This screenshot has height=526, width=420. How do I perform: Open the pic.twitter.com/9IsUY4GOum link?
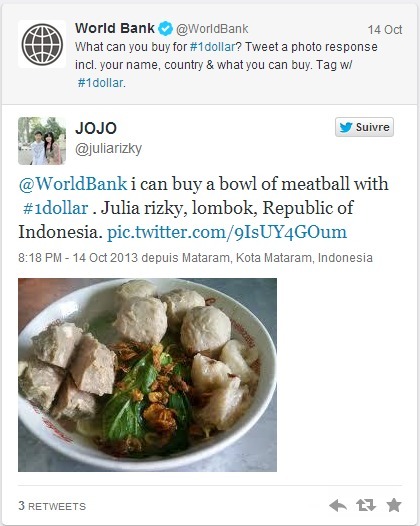(227, 232)
